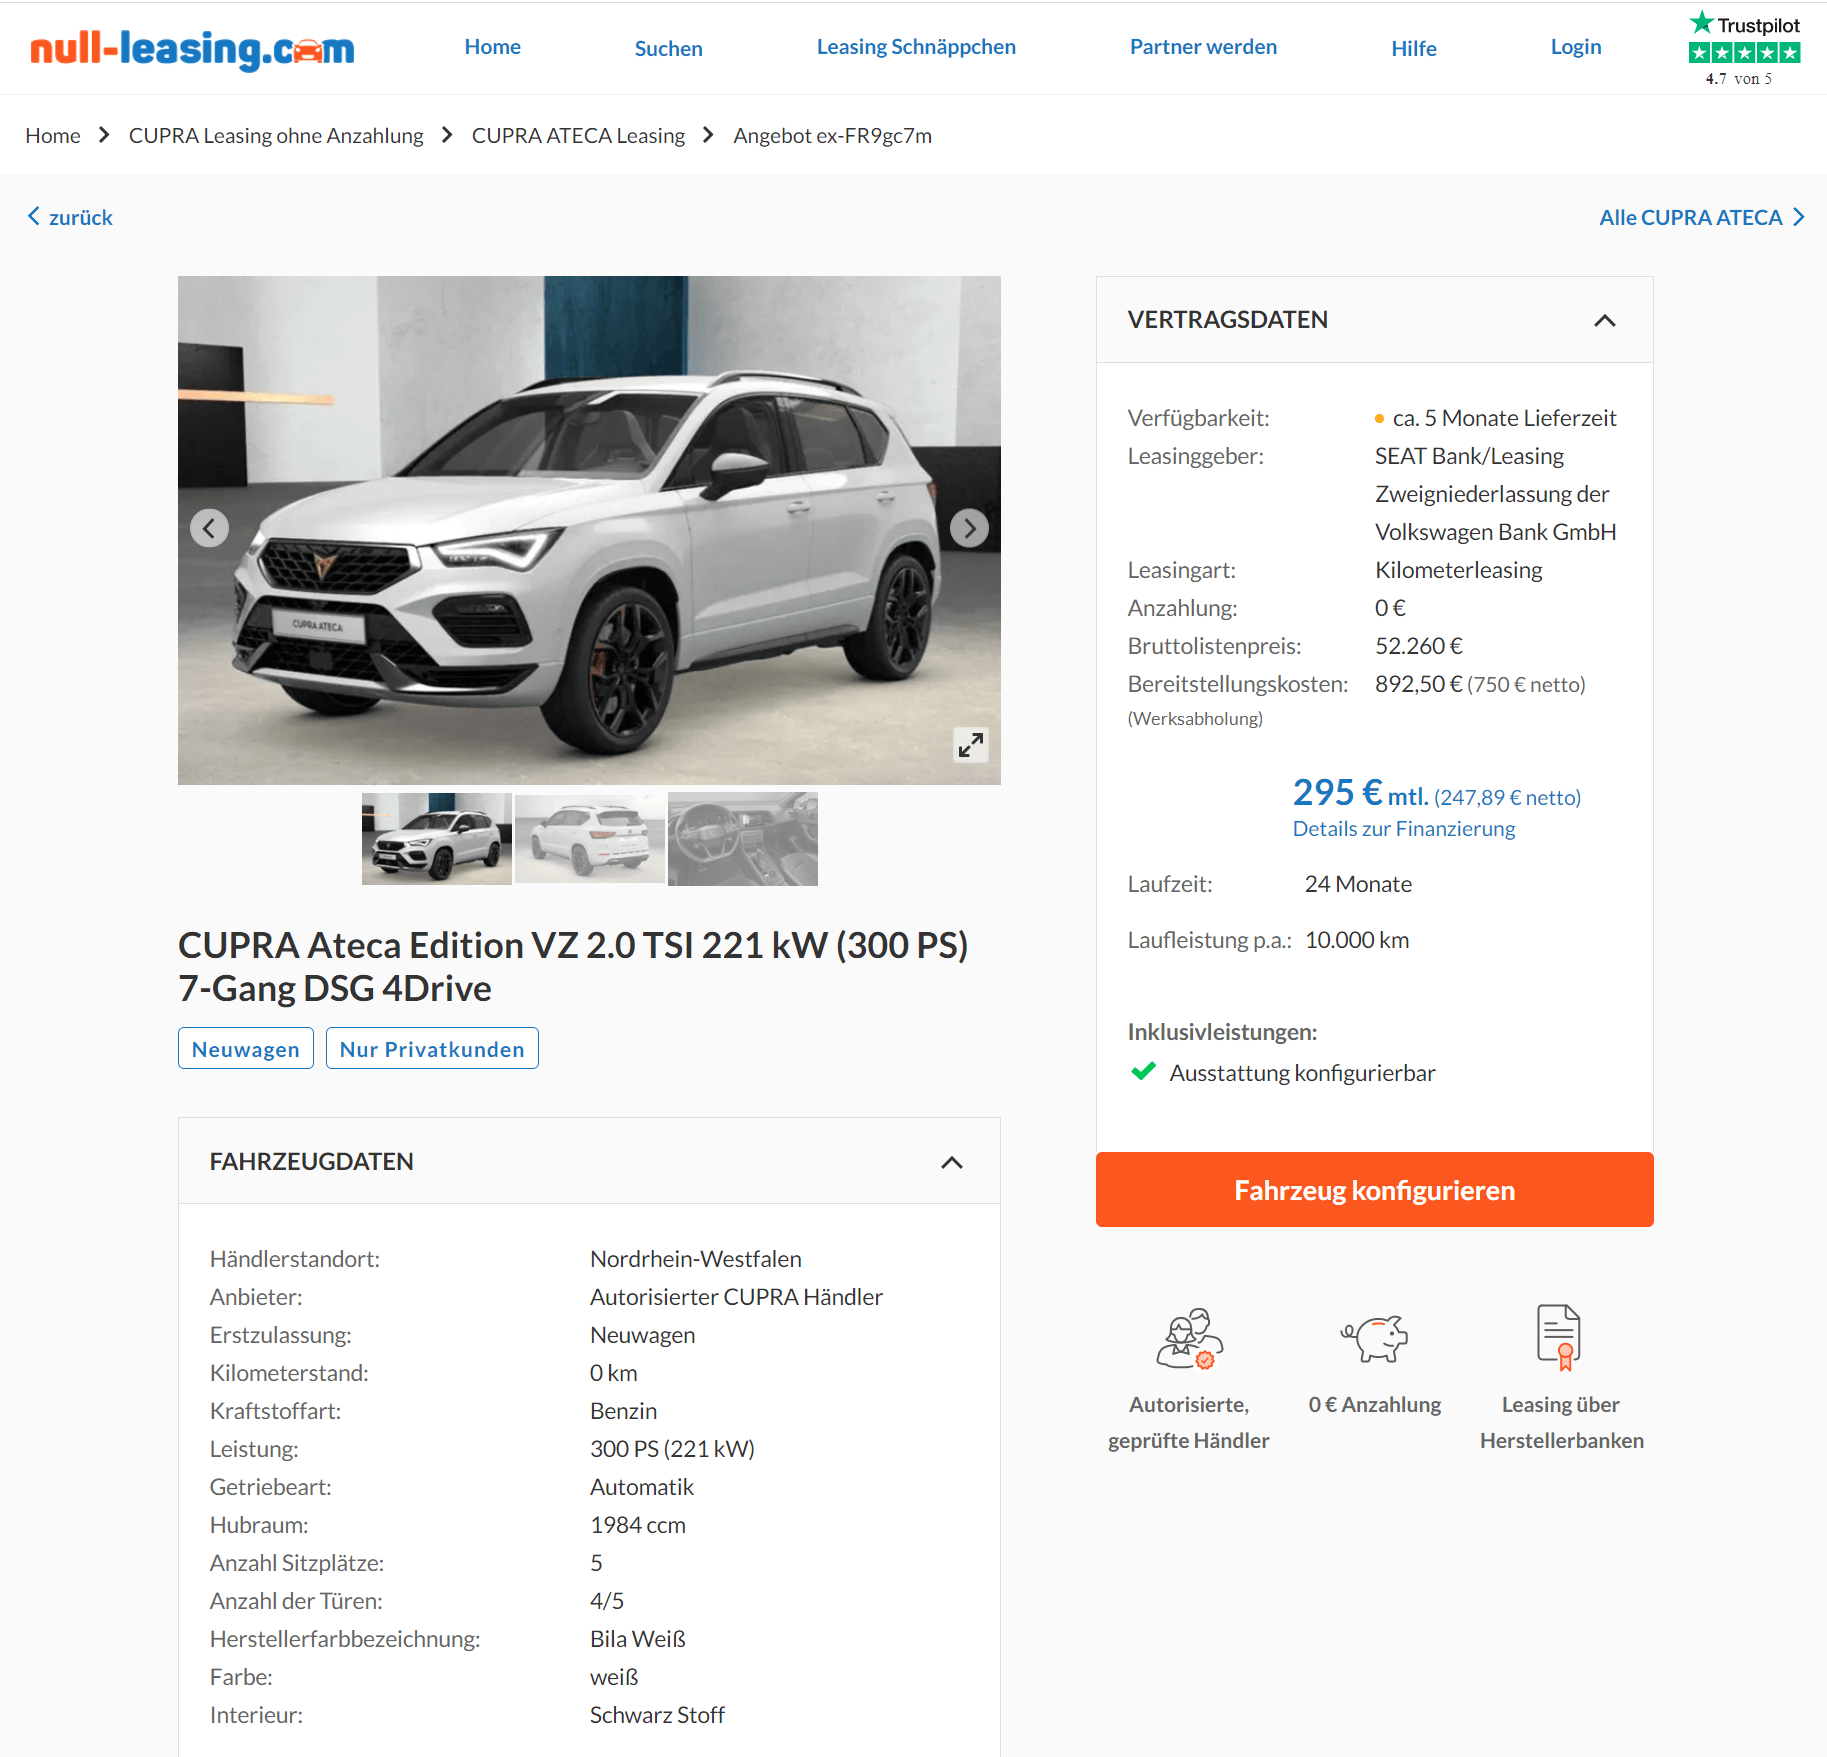Click the Fahrzeug konfigurieren button
The height and width of the screenshot is (1757, 1827).
[x=1374, y=1190]
